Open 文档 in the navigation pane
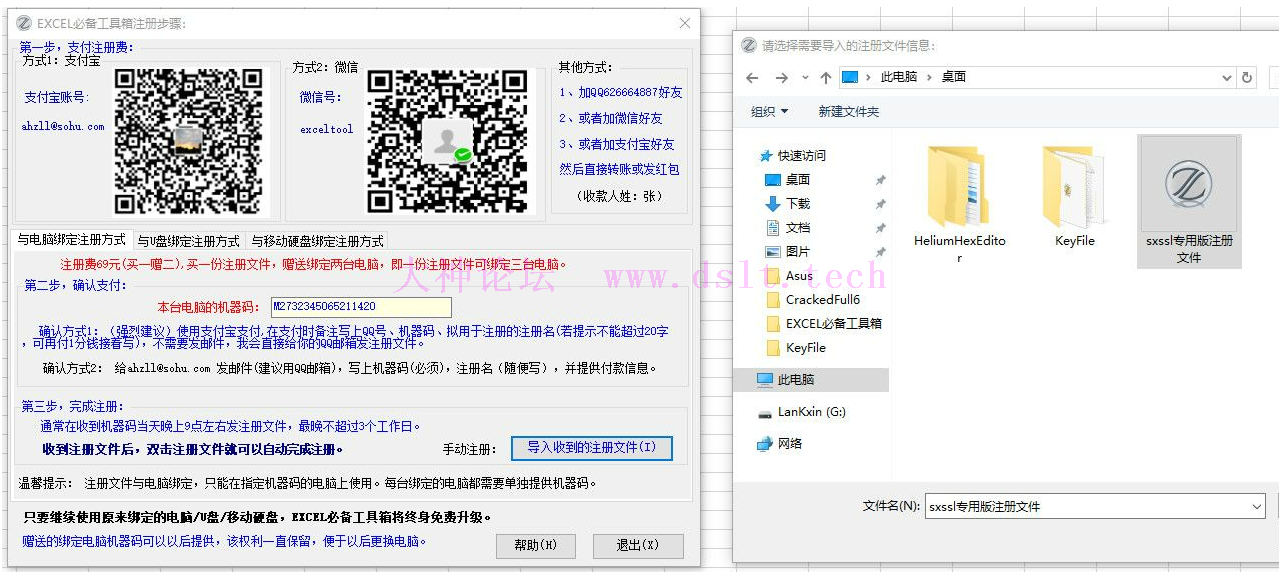This screenshot has height=579, width=1279. click(x=798, y=228)
